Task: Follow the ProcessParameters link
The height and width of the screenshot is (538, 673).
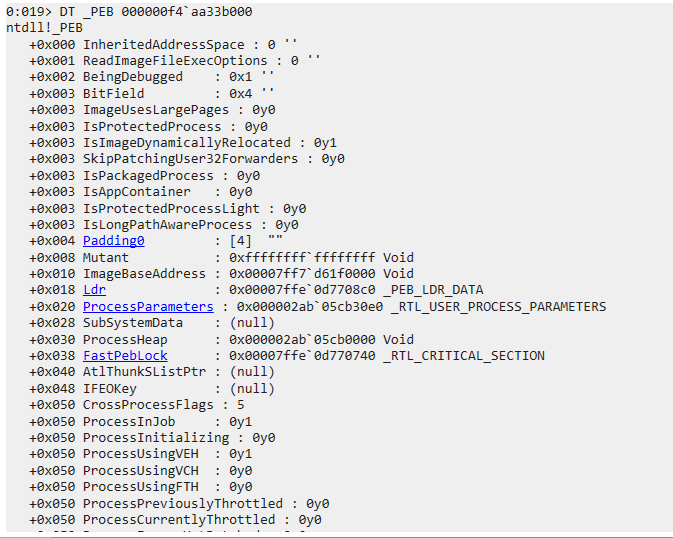Action: pyautogui.click(x=148, y=307)
